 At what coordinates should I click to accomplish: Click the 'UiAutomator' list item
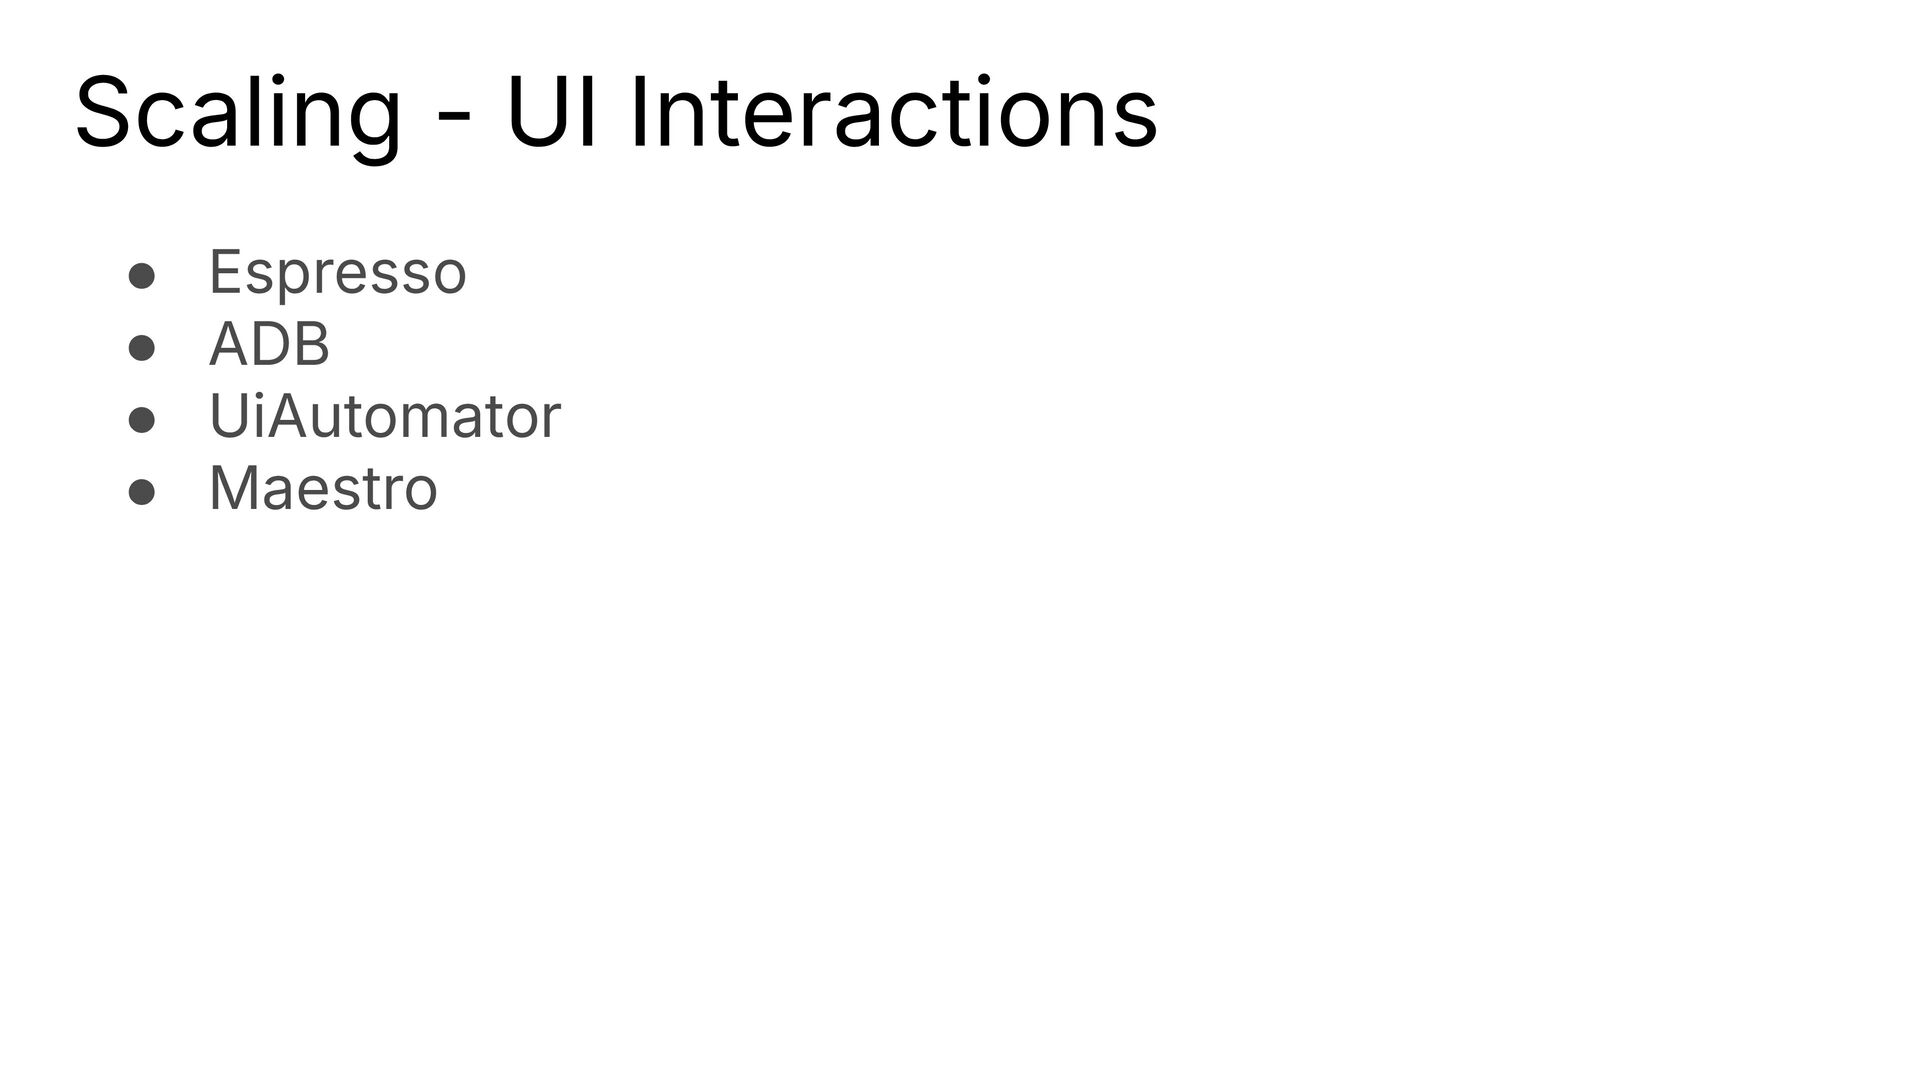pos(384,416)
